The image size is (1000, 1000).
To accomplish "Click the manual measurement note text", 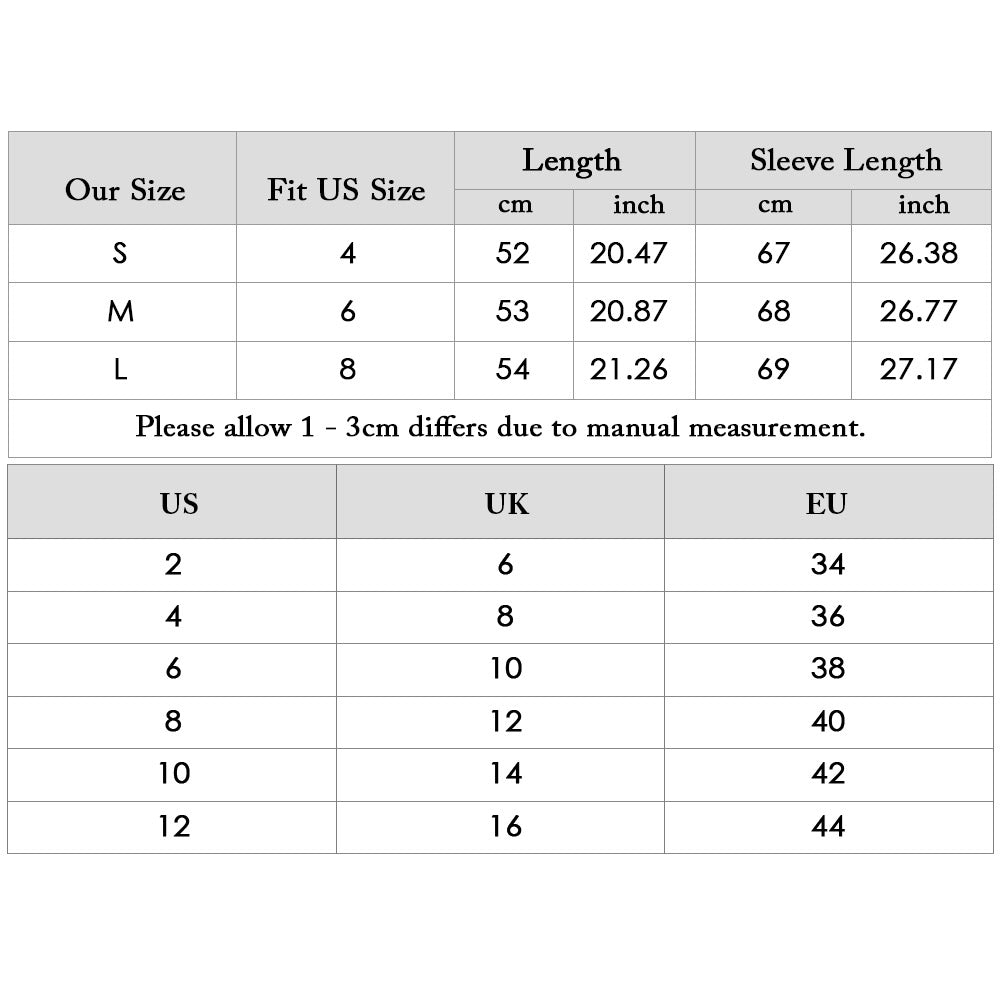I will point(500,428).
